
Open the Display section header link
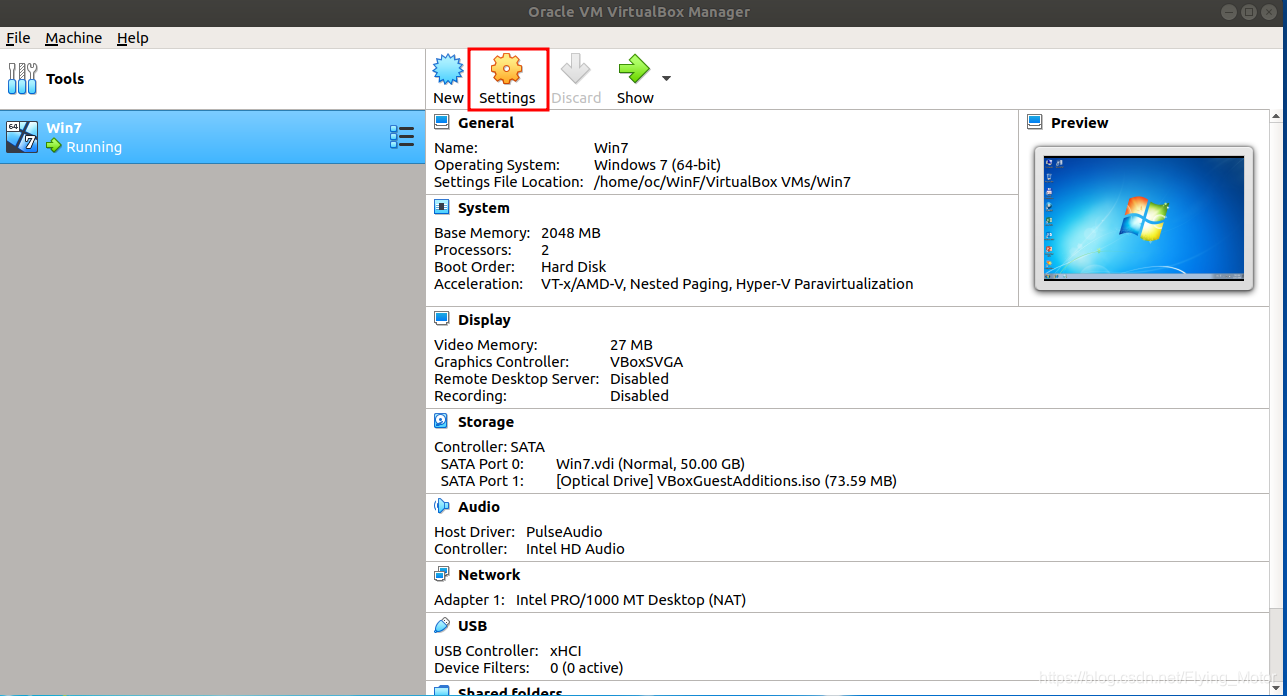point(484,320)
